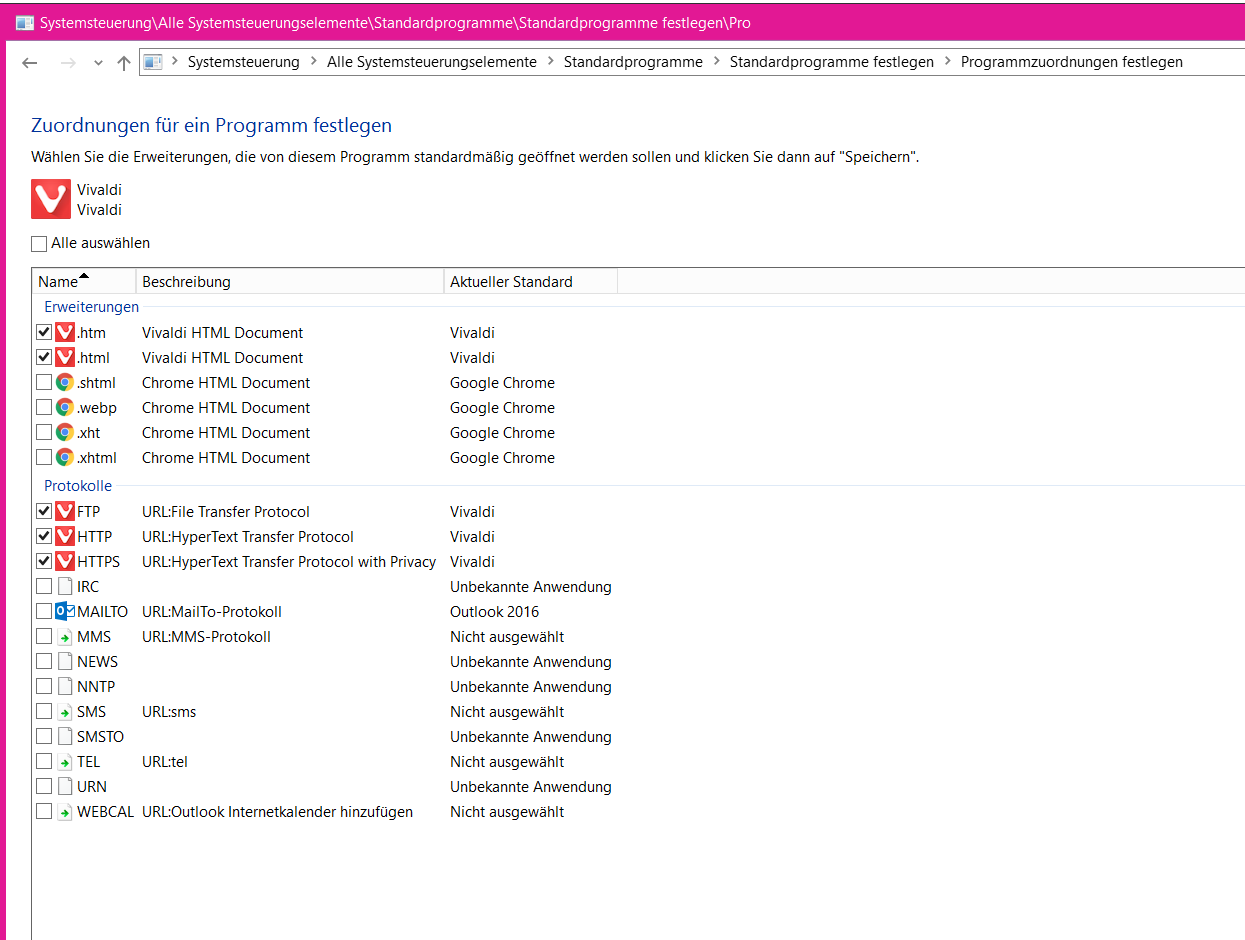Expand the chevron after Standardprogramme festlegen
The image size is (1245, 940).
coord(947,62)
